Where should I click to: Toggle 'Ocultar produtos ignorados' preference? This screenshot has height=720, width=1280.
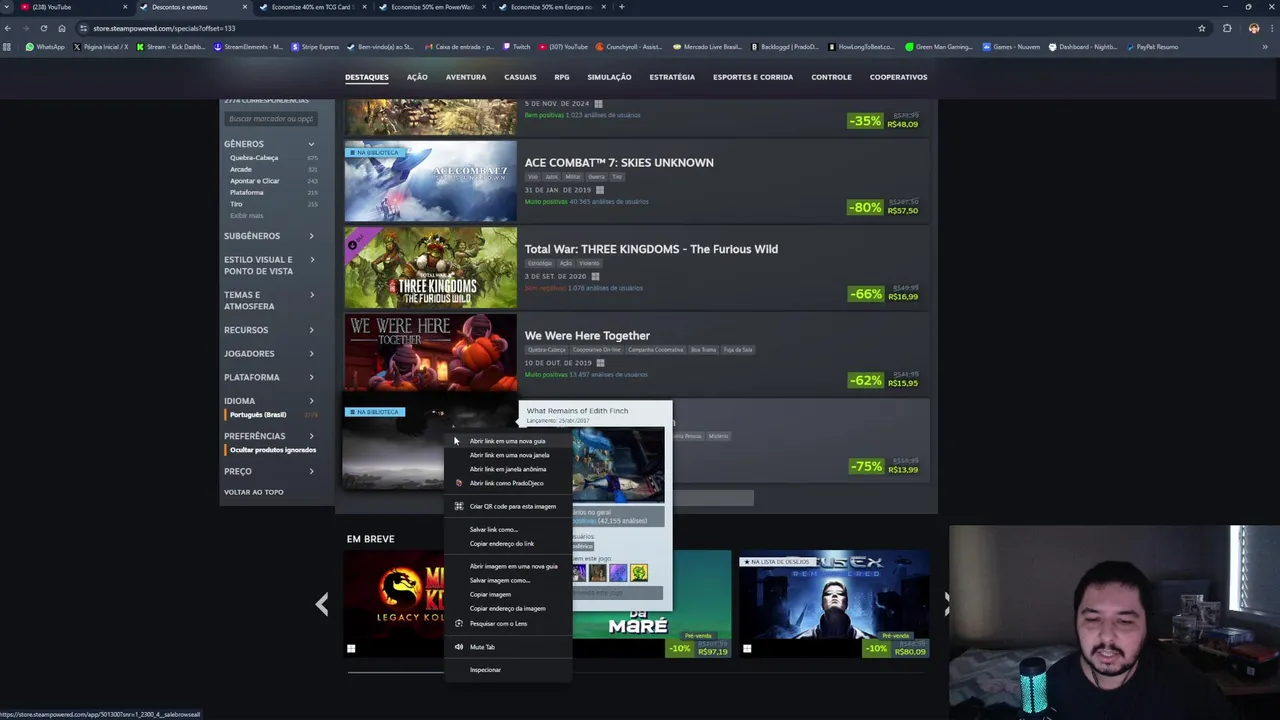(272, 450)
